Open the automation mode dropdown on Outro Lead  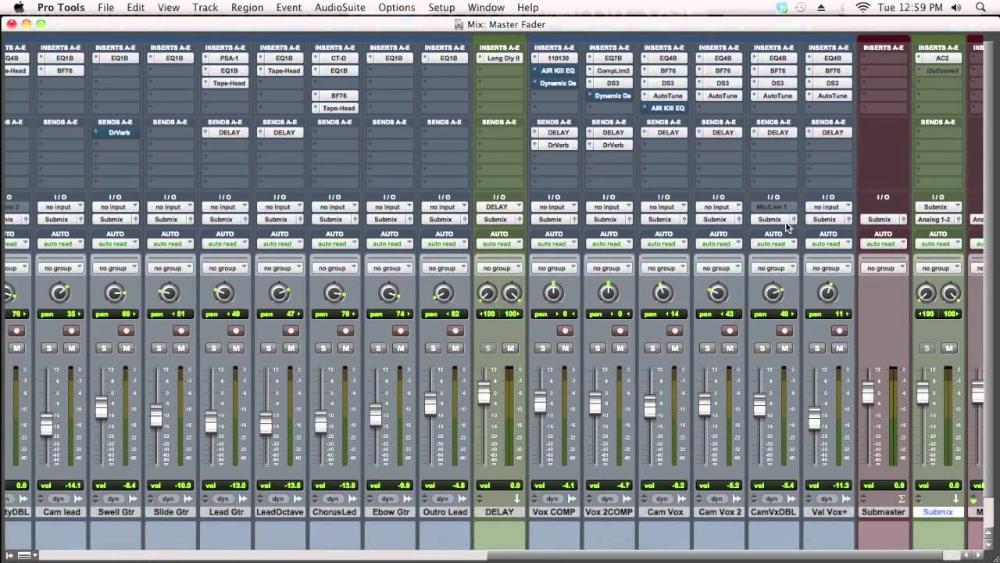(x=442, y=244)
